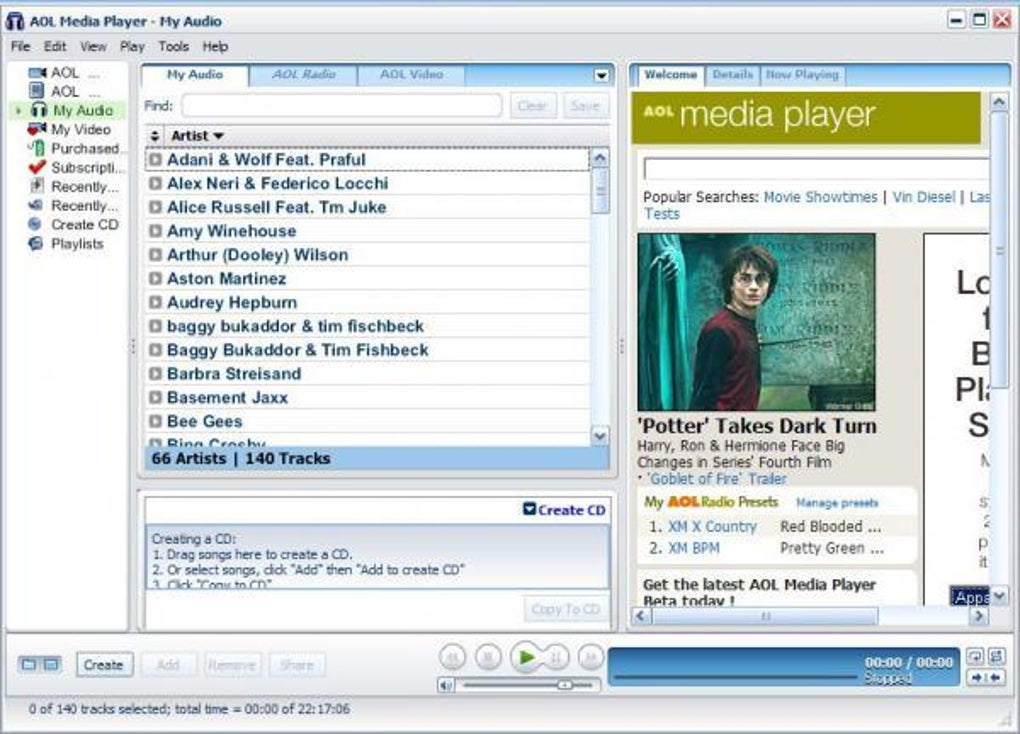1020x734 pixels.
Task: Switch to the AOL Radio tab
Action: point(304,75)
